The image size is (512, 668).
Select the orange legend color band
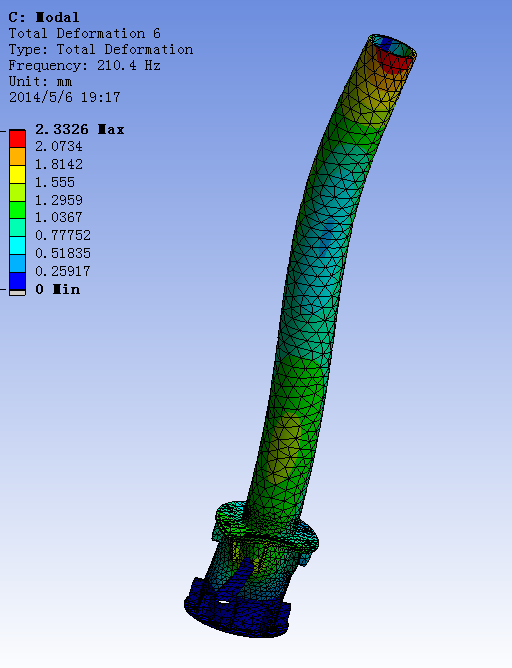pos(17,157)
